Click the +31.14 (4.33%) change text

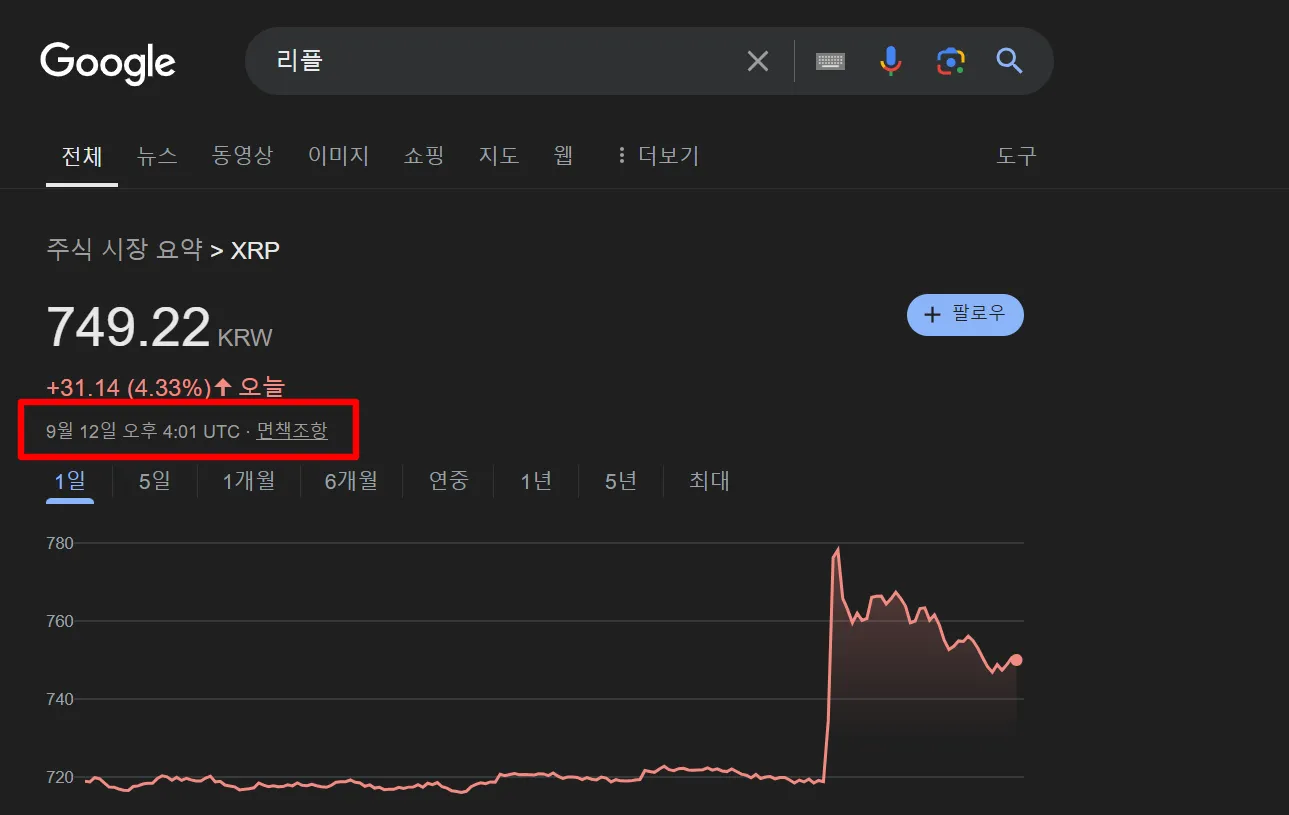point(129,387)
